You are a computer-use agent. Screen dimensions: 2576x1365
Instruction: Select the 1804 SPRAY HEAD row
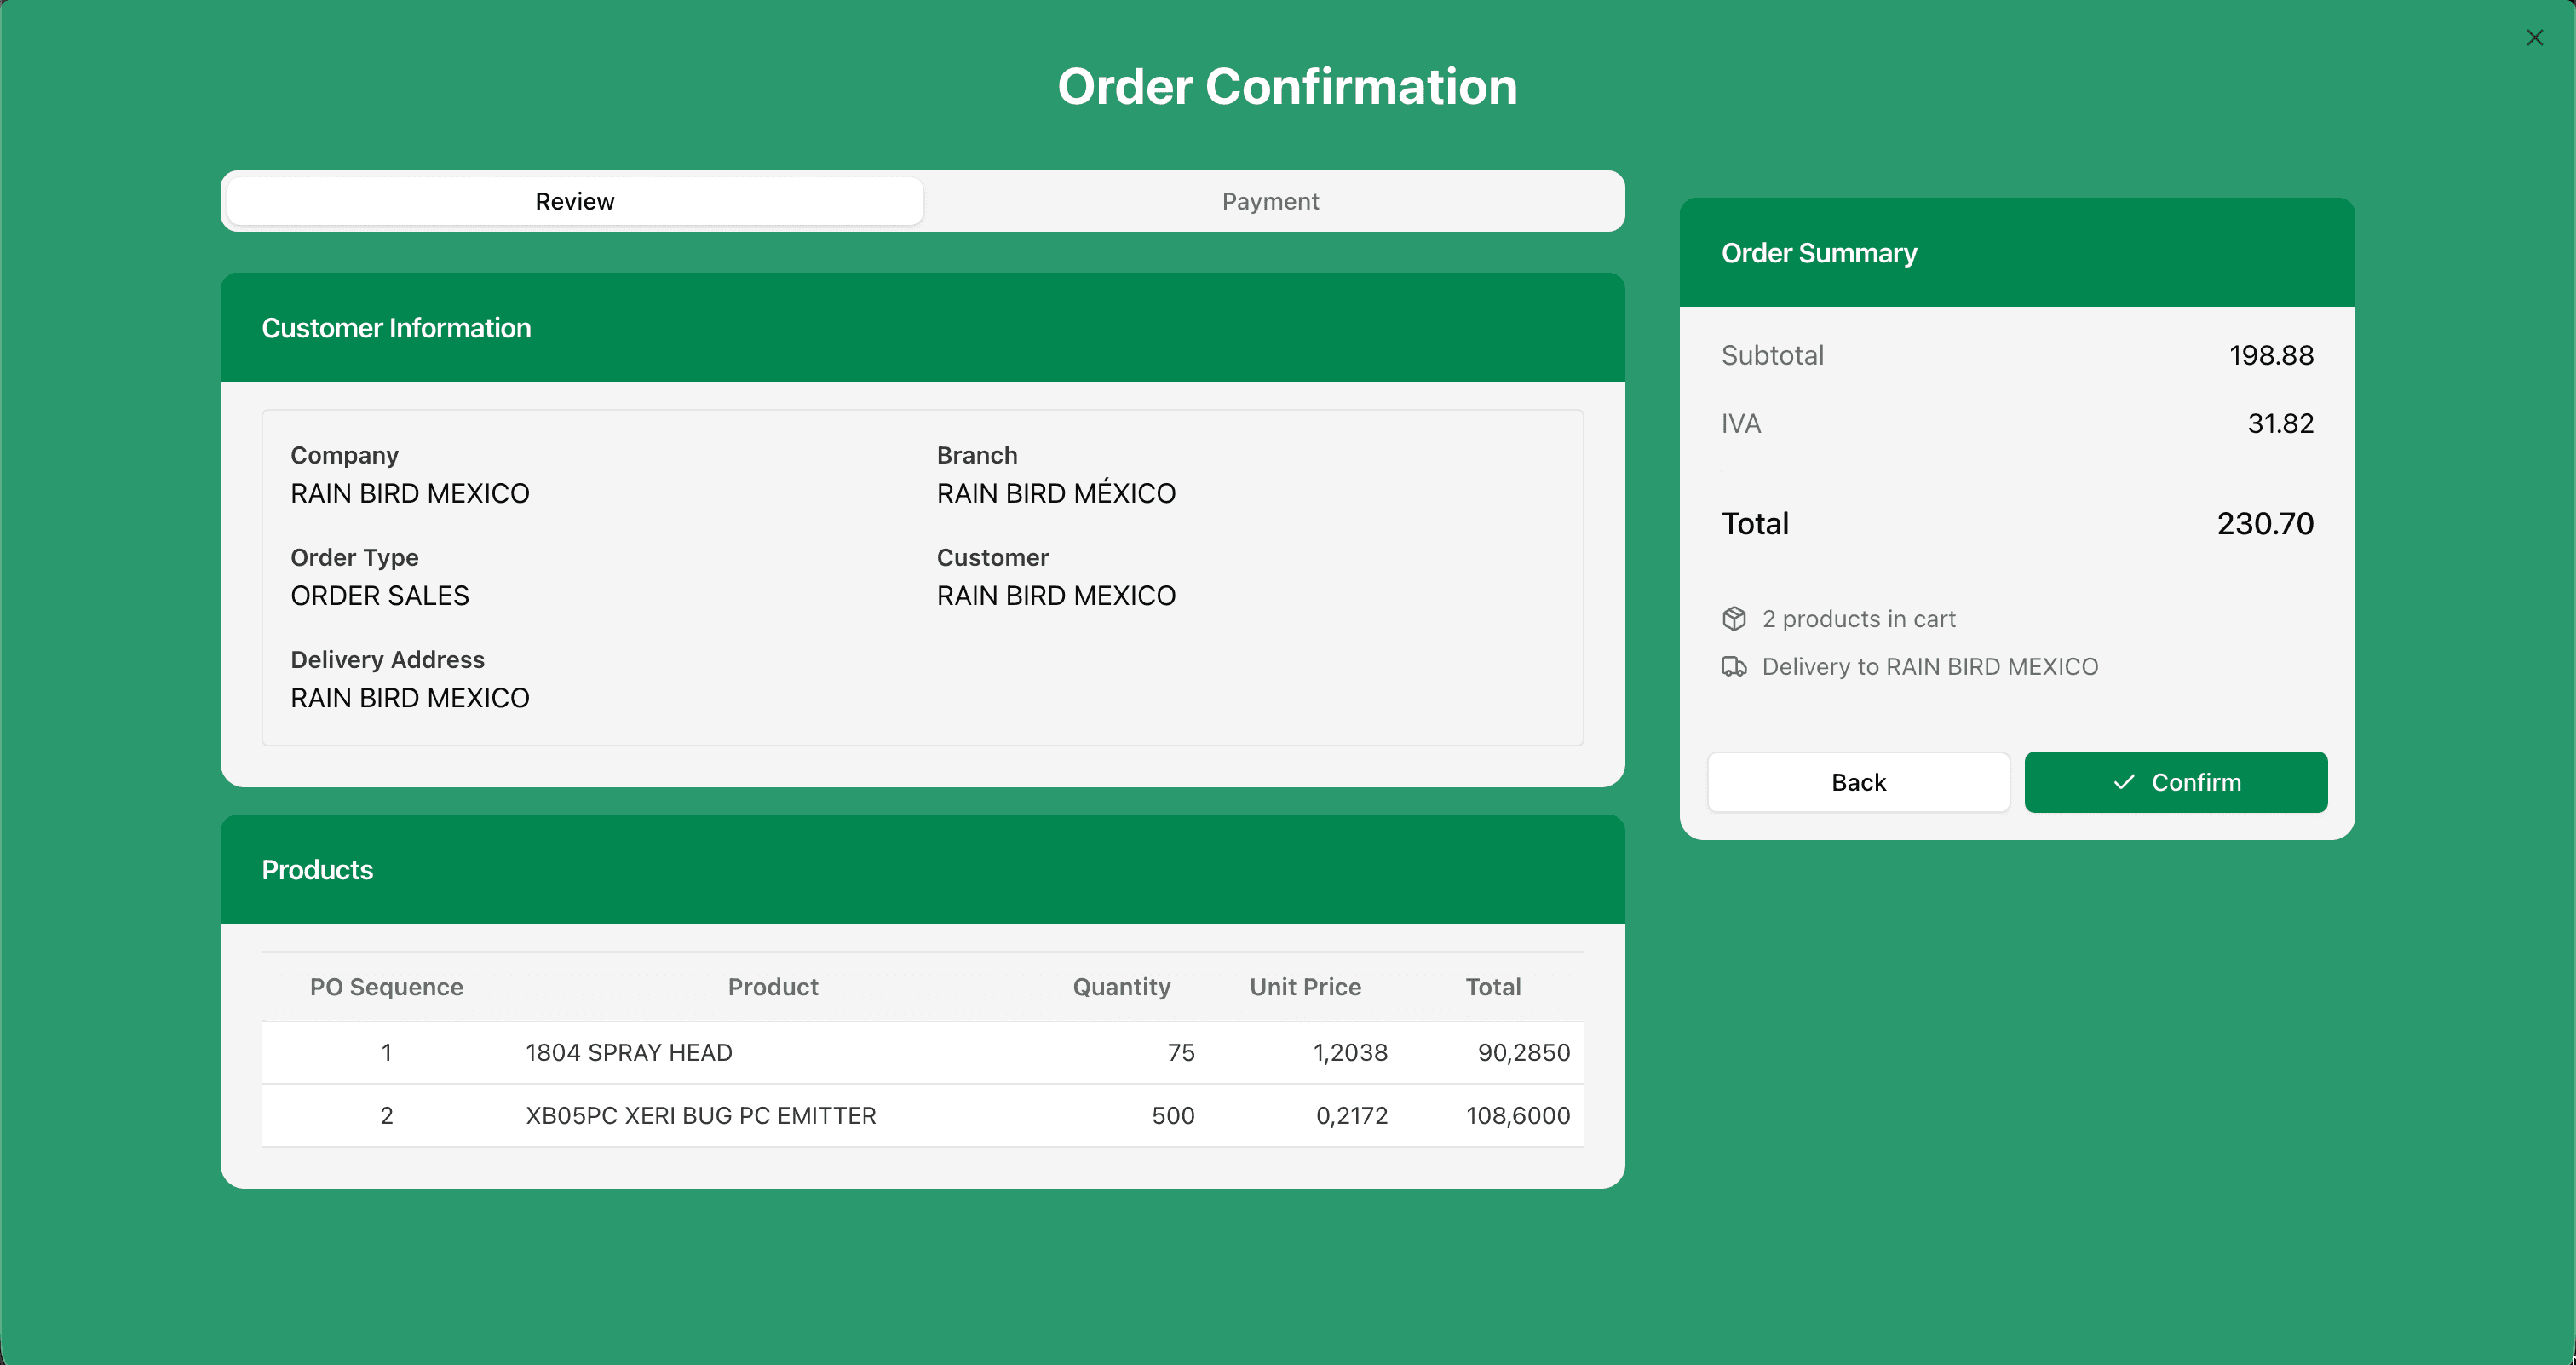click(922, 1052)
